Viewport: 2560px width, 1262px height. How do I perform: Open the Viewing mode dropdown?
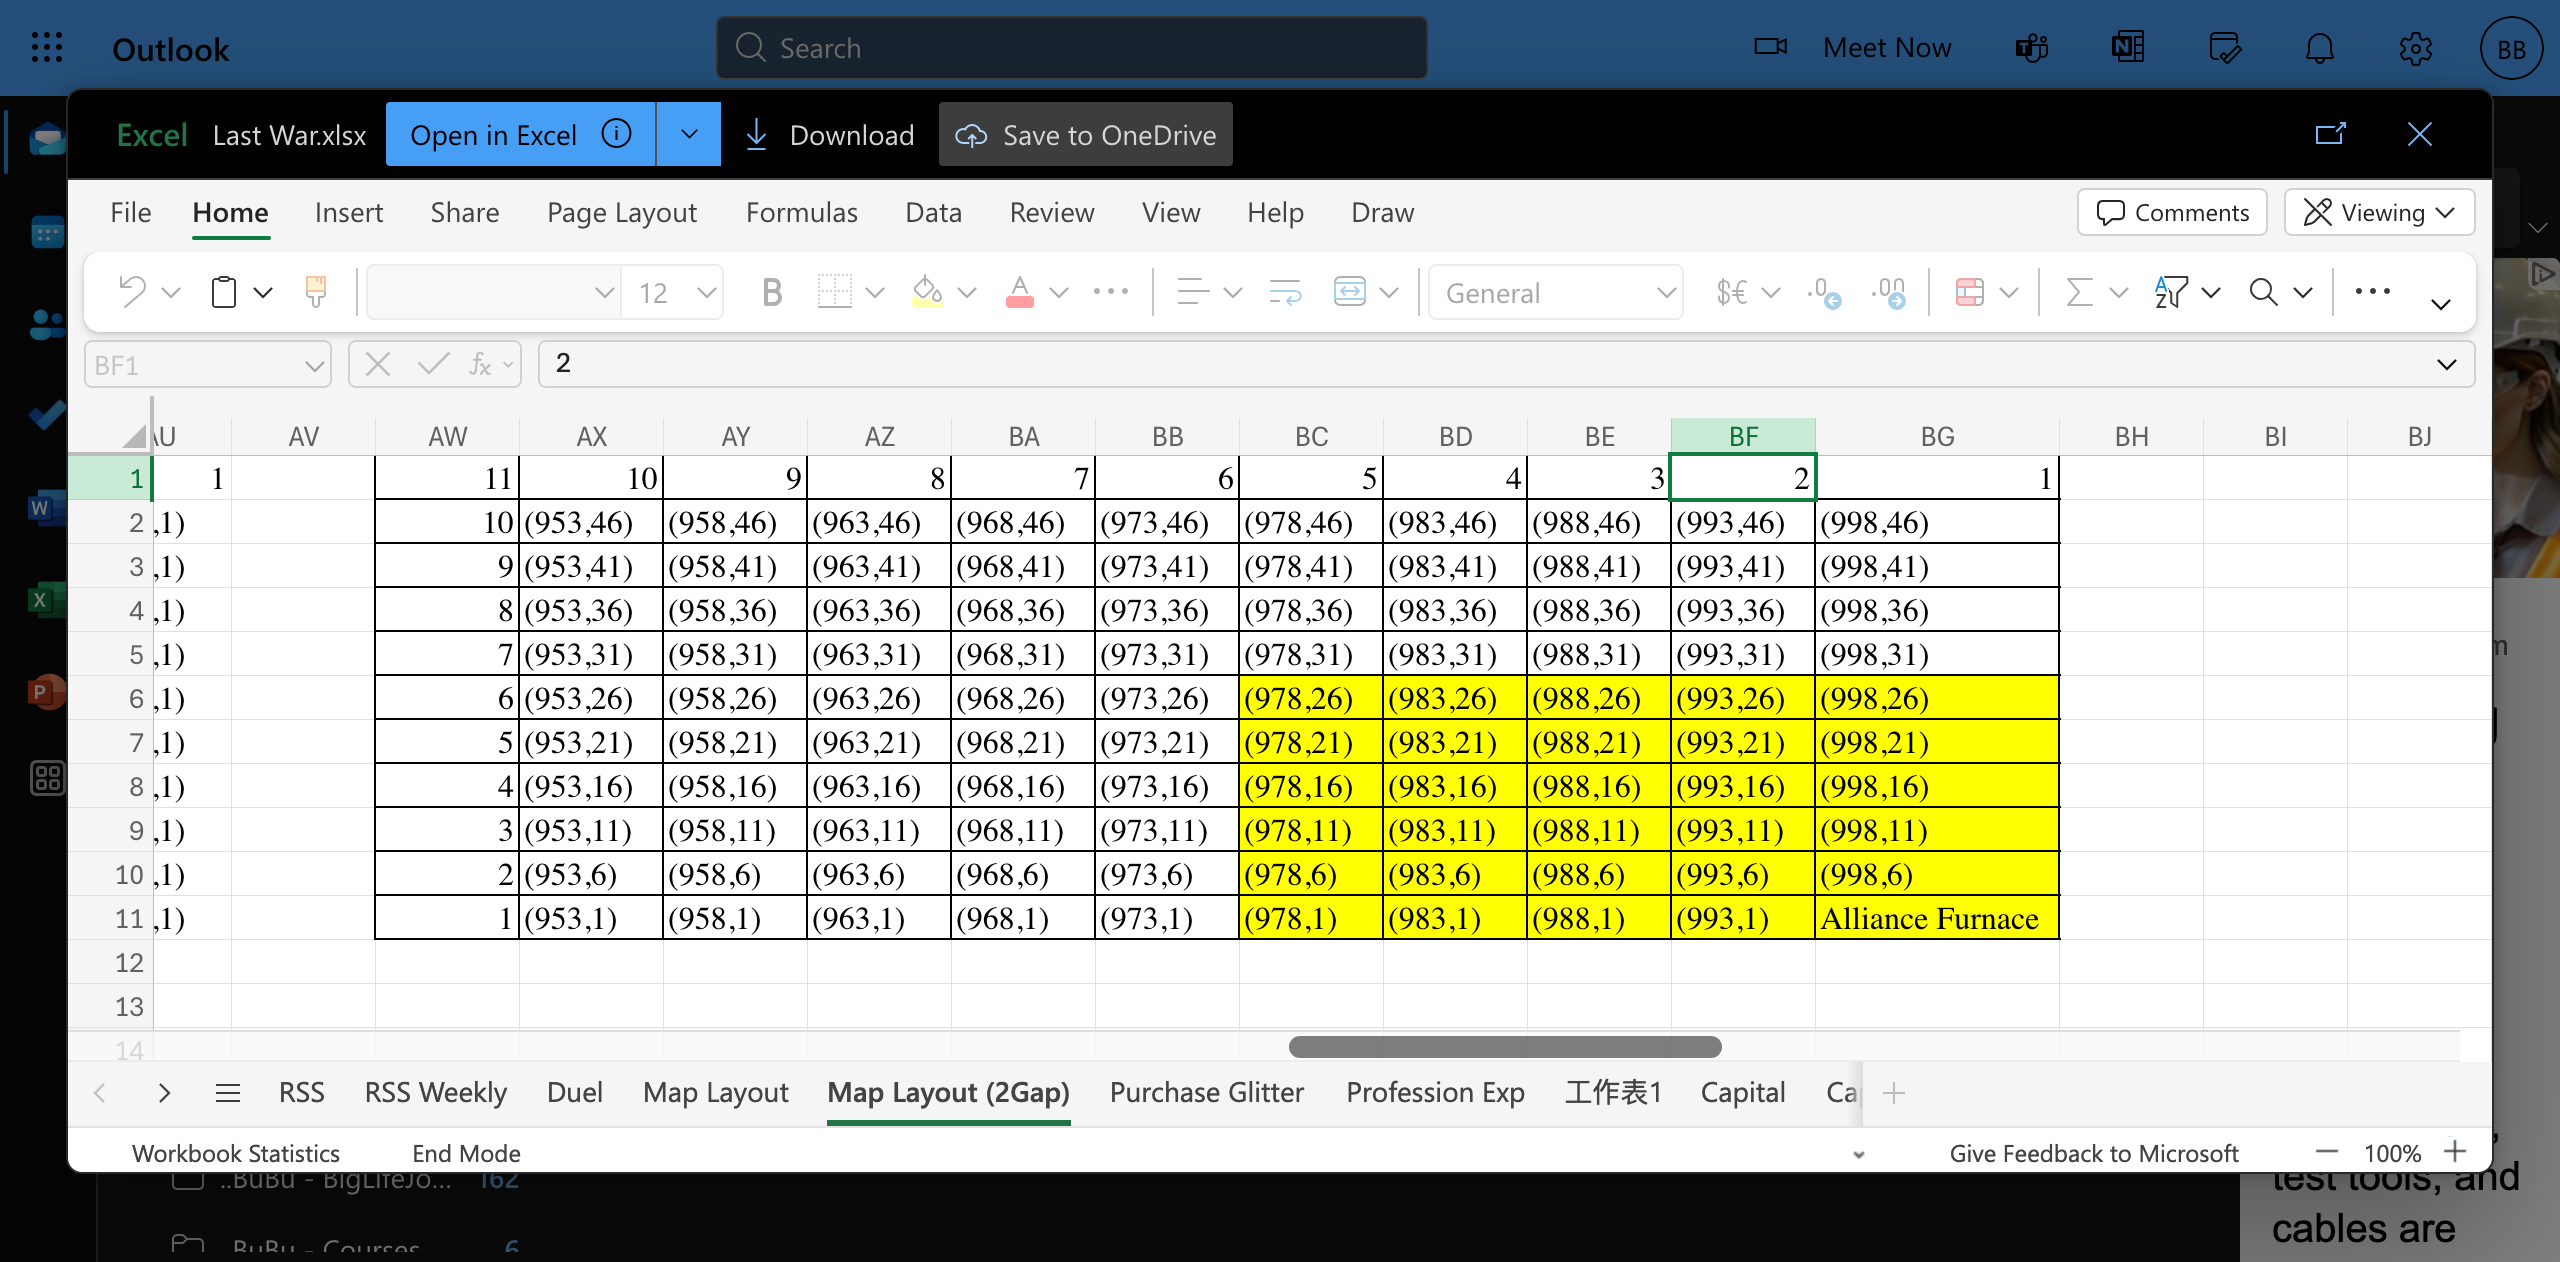point(2380,212)
